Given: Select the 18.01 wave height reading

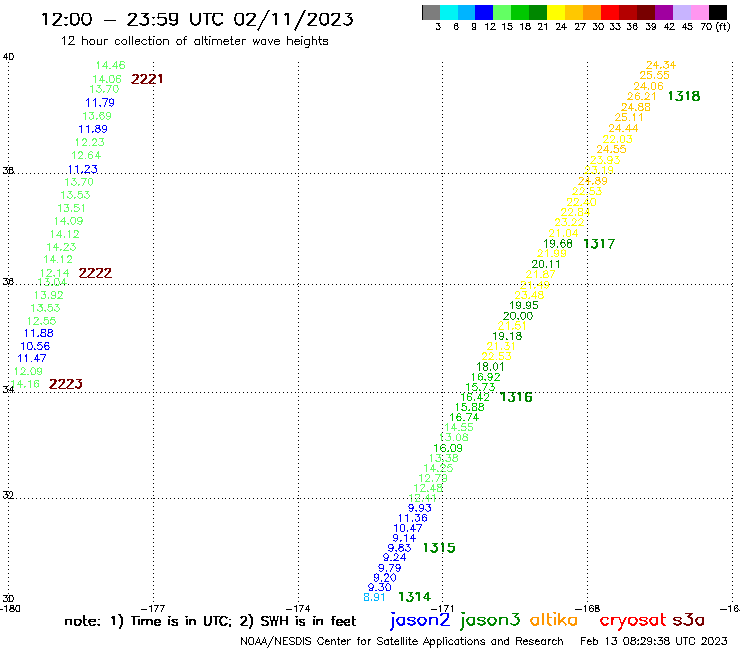Looking at the screenshot, I should click(490, 367).
